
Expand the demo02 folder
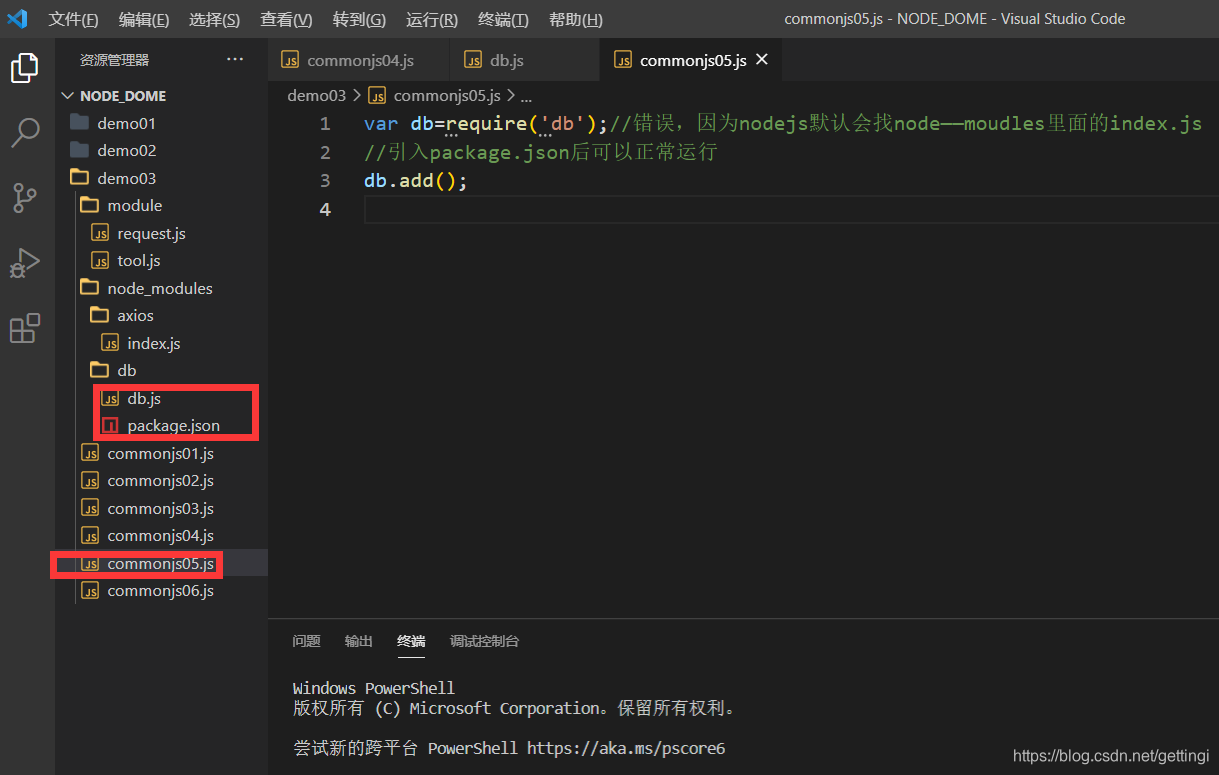(161, 151)
